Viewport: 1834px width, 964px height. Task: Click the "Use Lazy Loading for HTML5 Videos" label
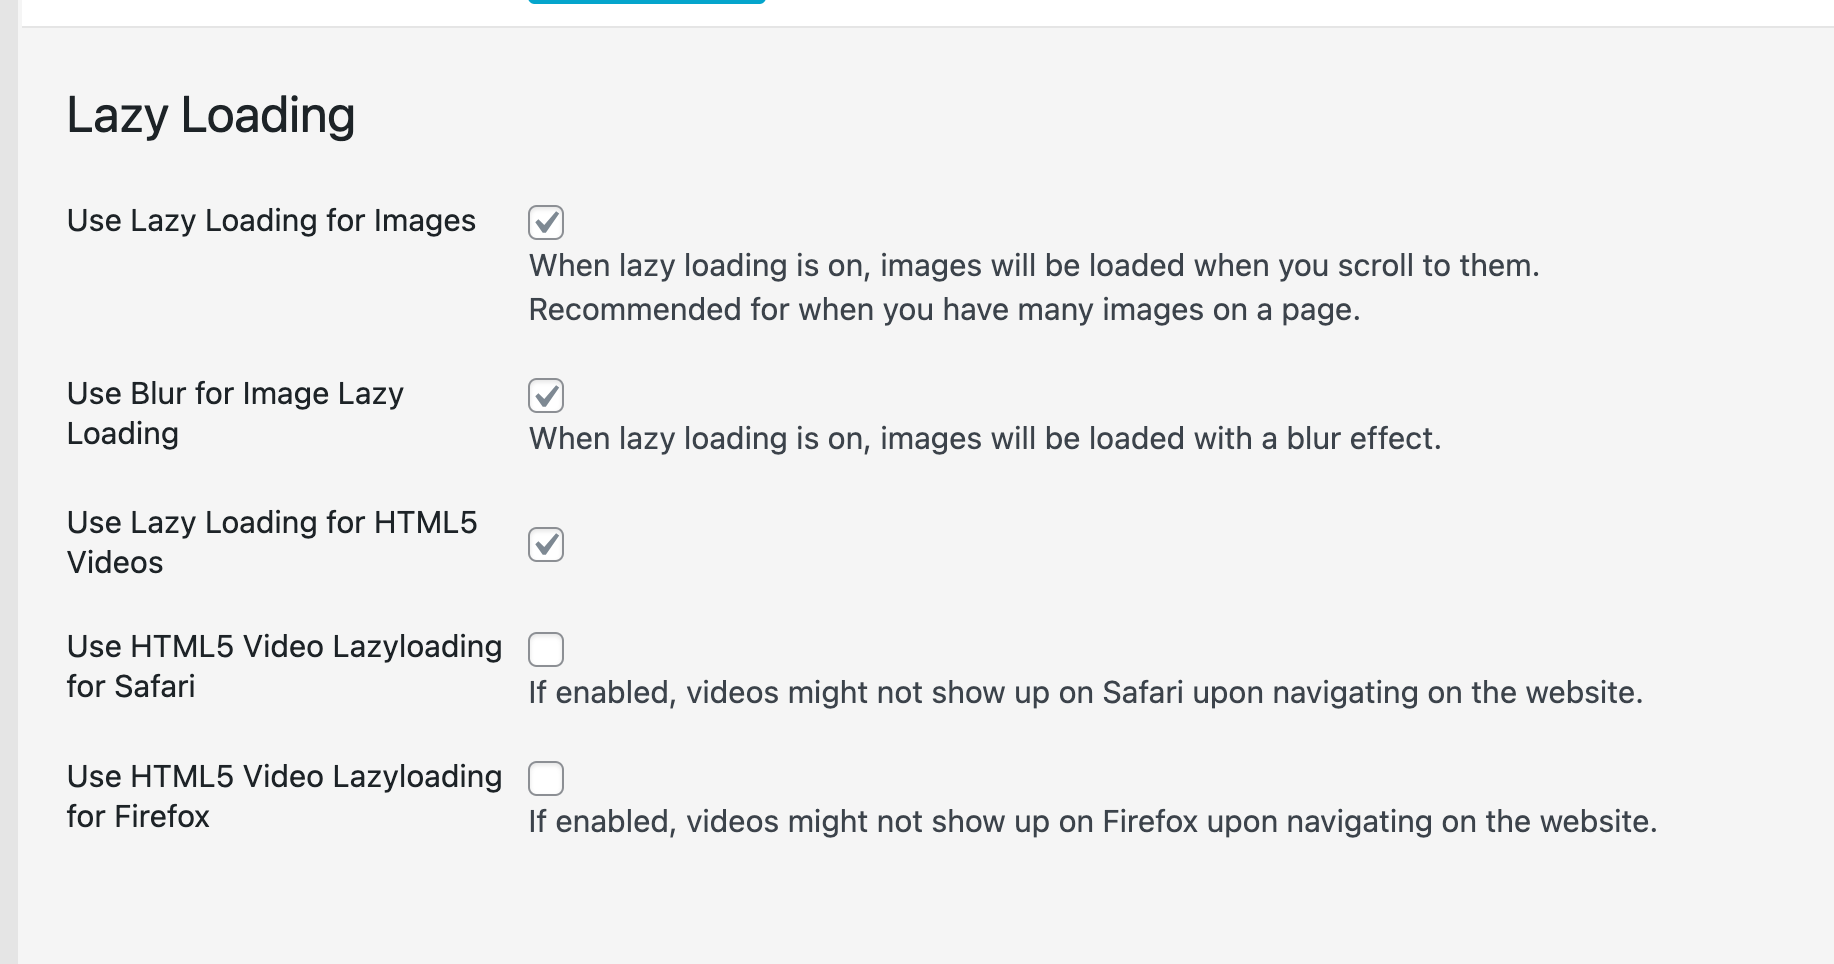272,542
